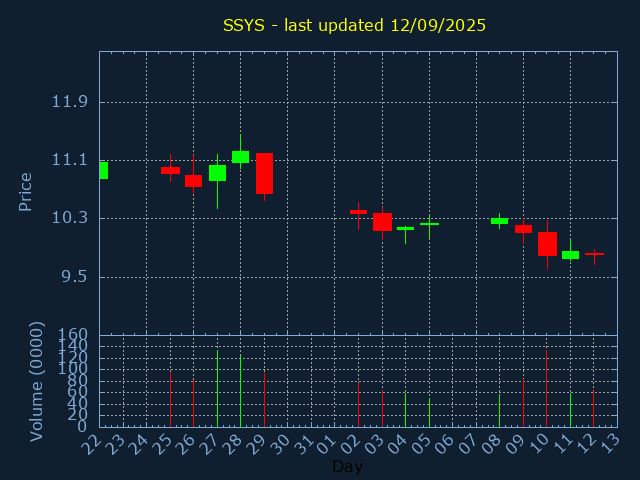Click the Volume (0000) axis title
Screen dimensions: 640x480
tap(36, 382)
